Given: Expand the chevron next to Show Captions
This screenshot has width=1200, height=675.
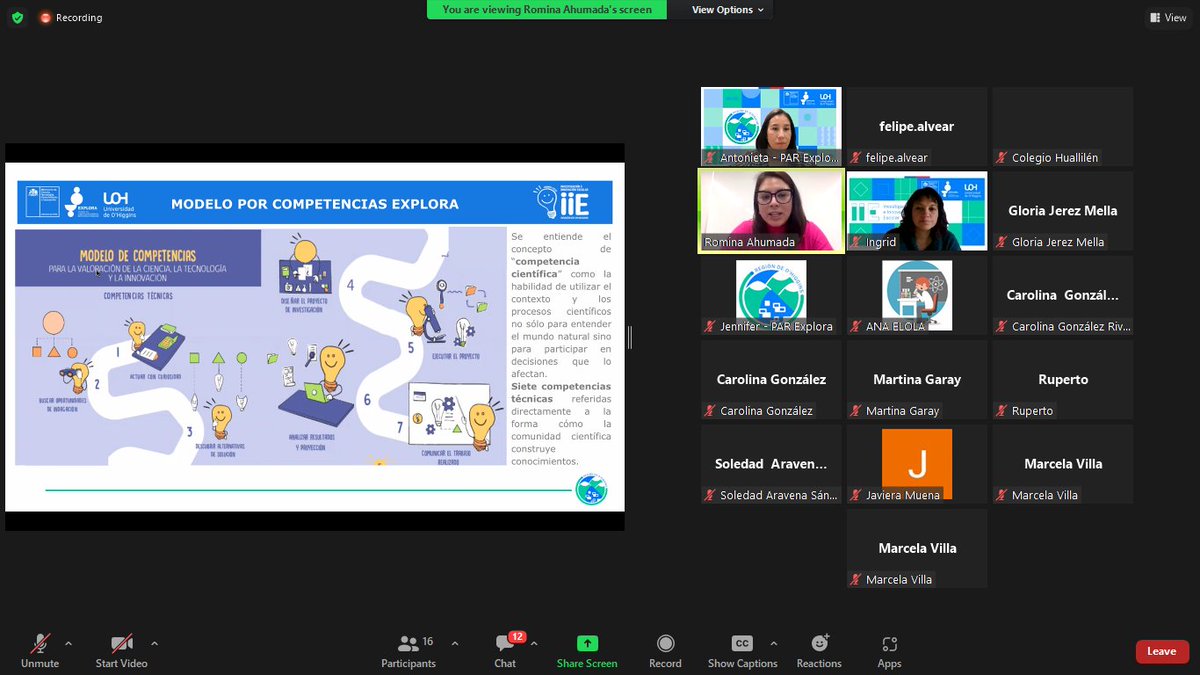Looking at the screenshot, I should pos(773,643).
